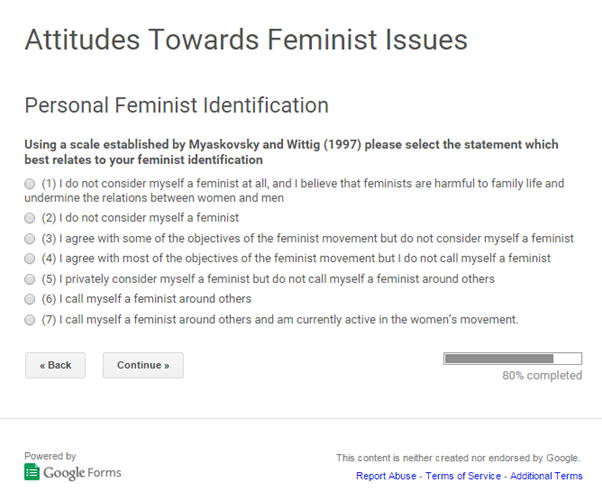
Task: Click the Continue button
Action: point(143,365)
